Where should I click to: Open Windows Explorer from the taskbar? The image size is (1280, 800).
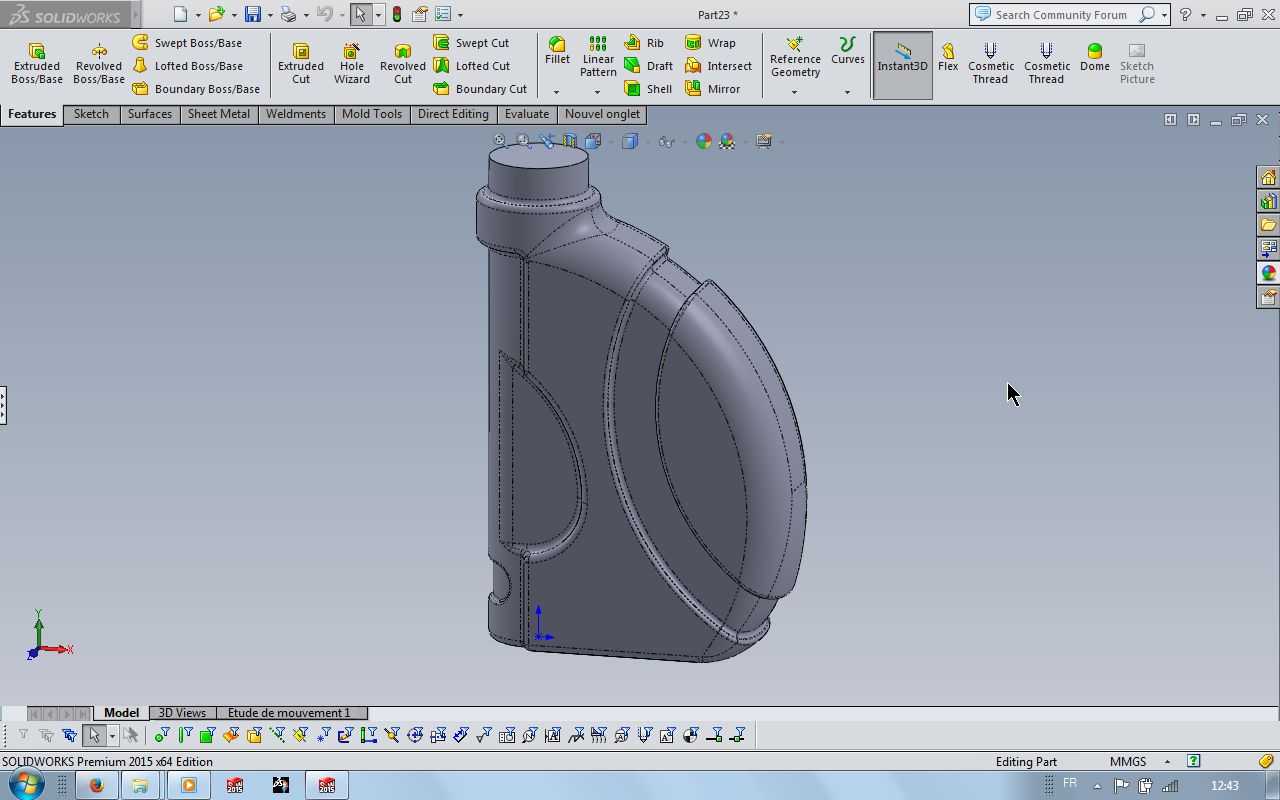click(141, 785)
